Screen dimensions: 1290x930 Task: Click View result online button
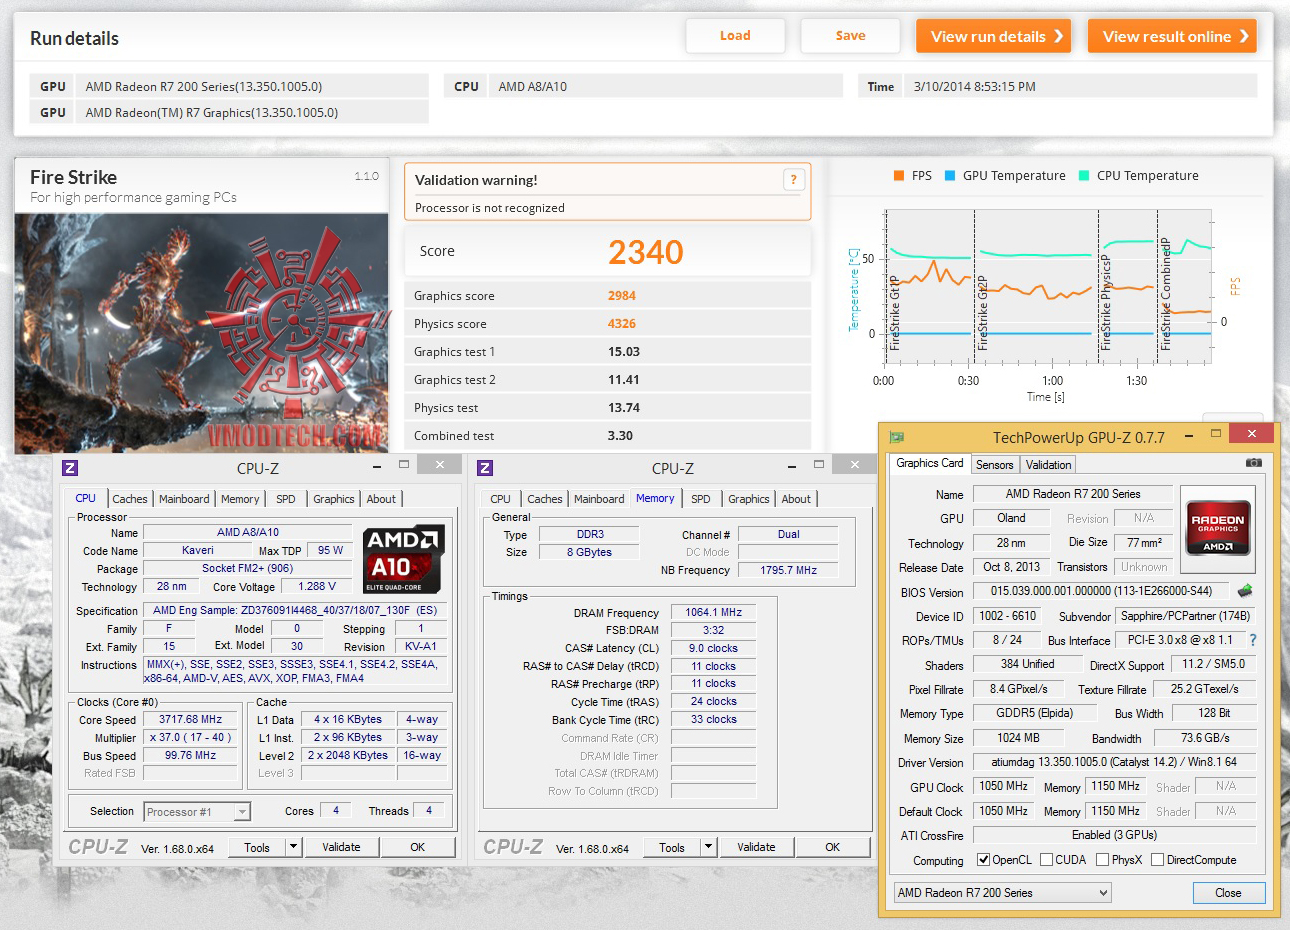click(1172, 36)
